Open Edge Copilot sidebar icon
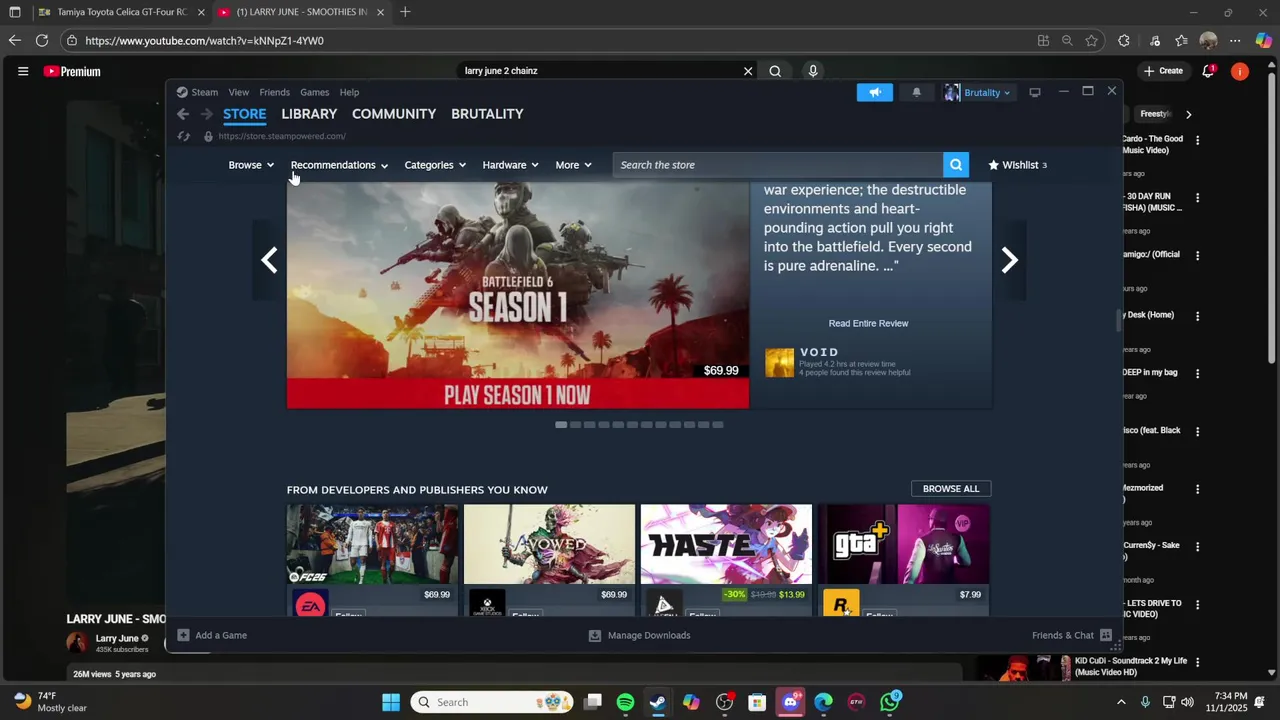 (x=1263, y=41)
